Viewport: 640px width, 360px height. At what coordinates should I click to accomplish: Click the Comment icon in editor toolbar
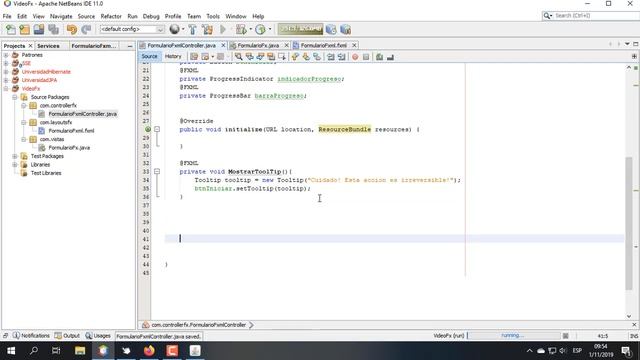(x=380, y=57)
